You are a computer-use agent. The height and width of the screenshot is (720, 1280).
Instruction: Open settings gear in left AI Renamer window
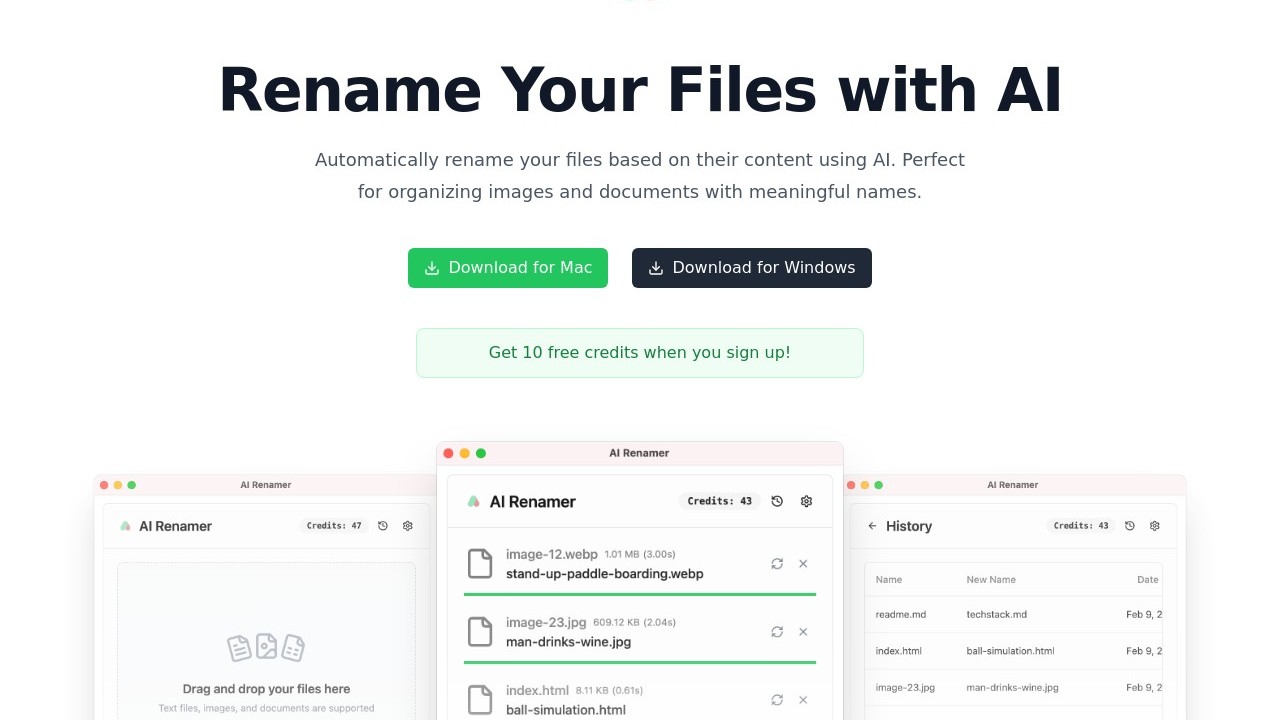point(408,526)
